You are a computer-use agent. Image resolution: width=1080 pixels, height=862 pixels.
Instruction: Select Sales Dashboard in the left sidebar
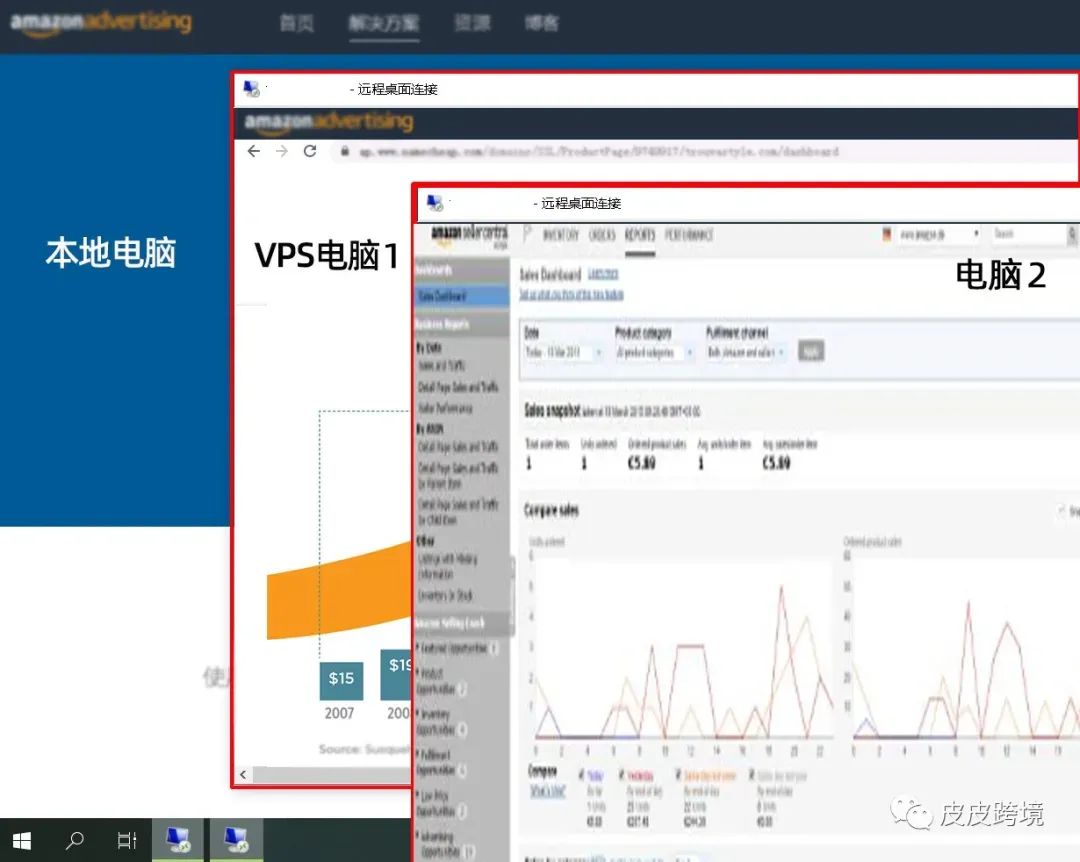(461, 296)
